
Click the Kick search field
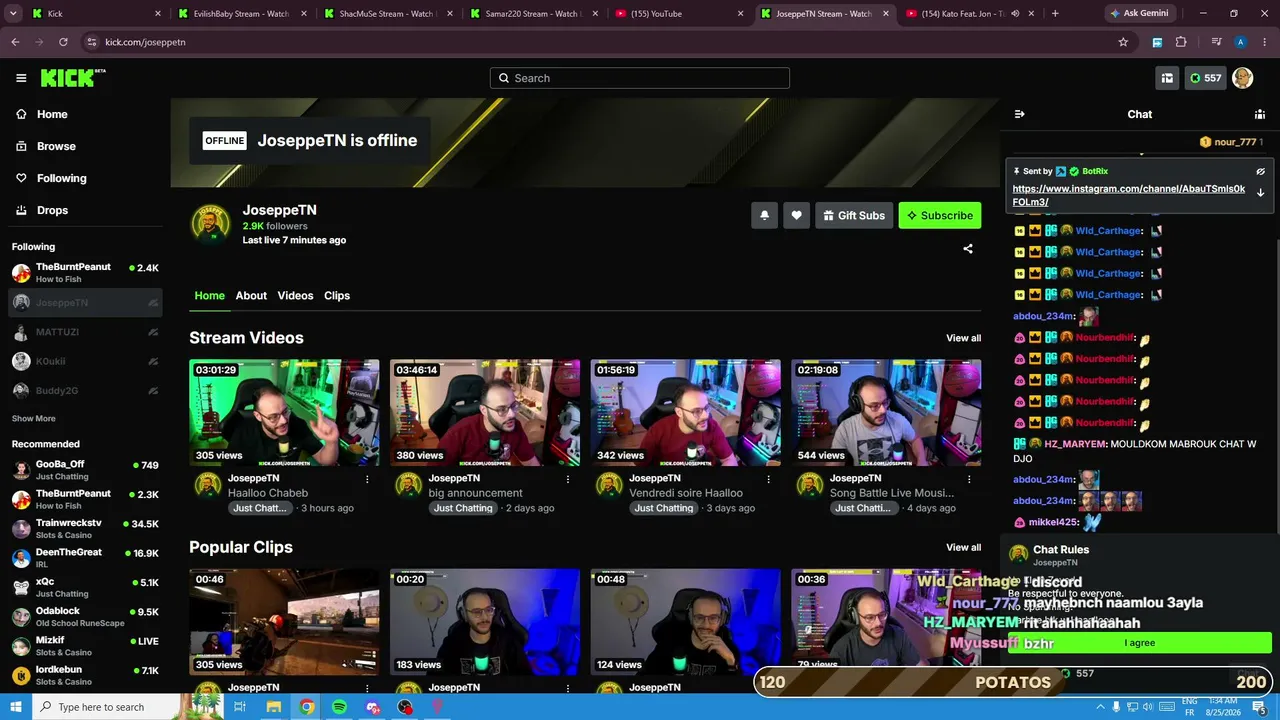(640, 78)
